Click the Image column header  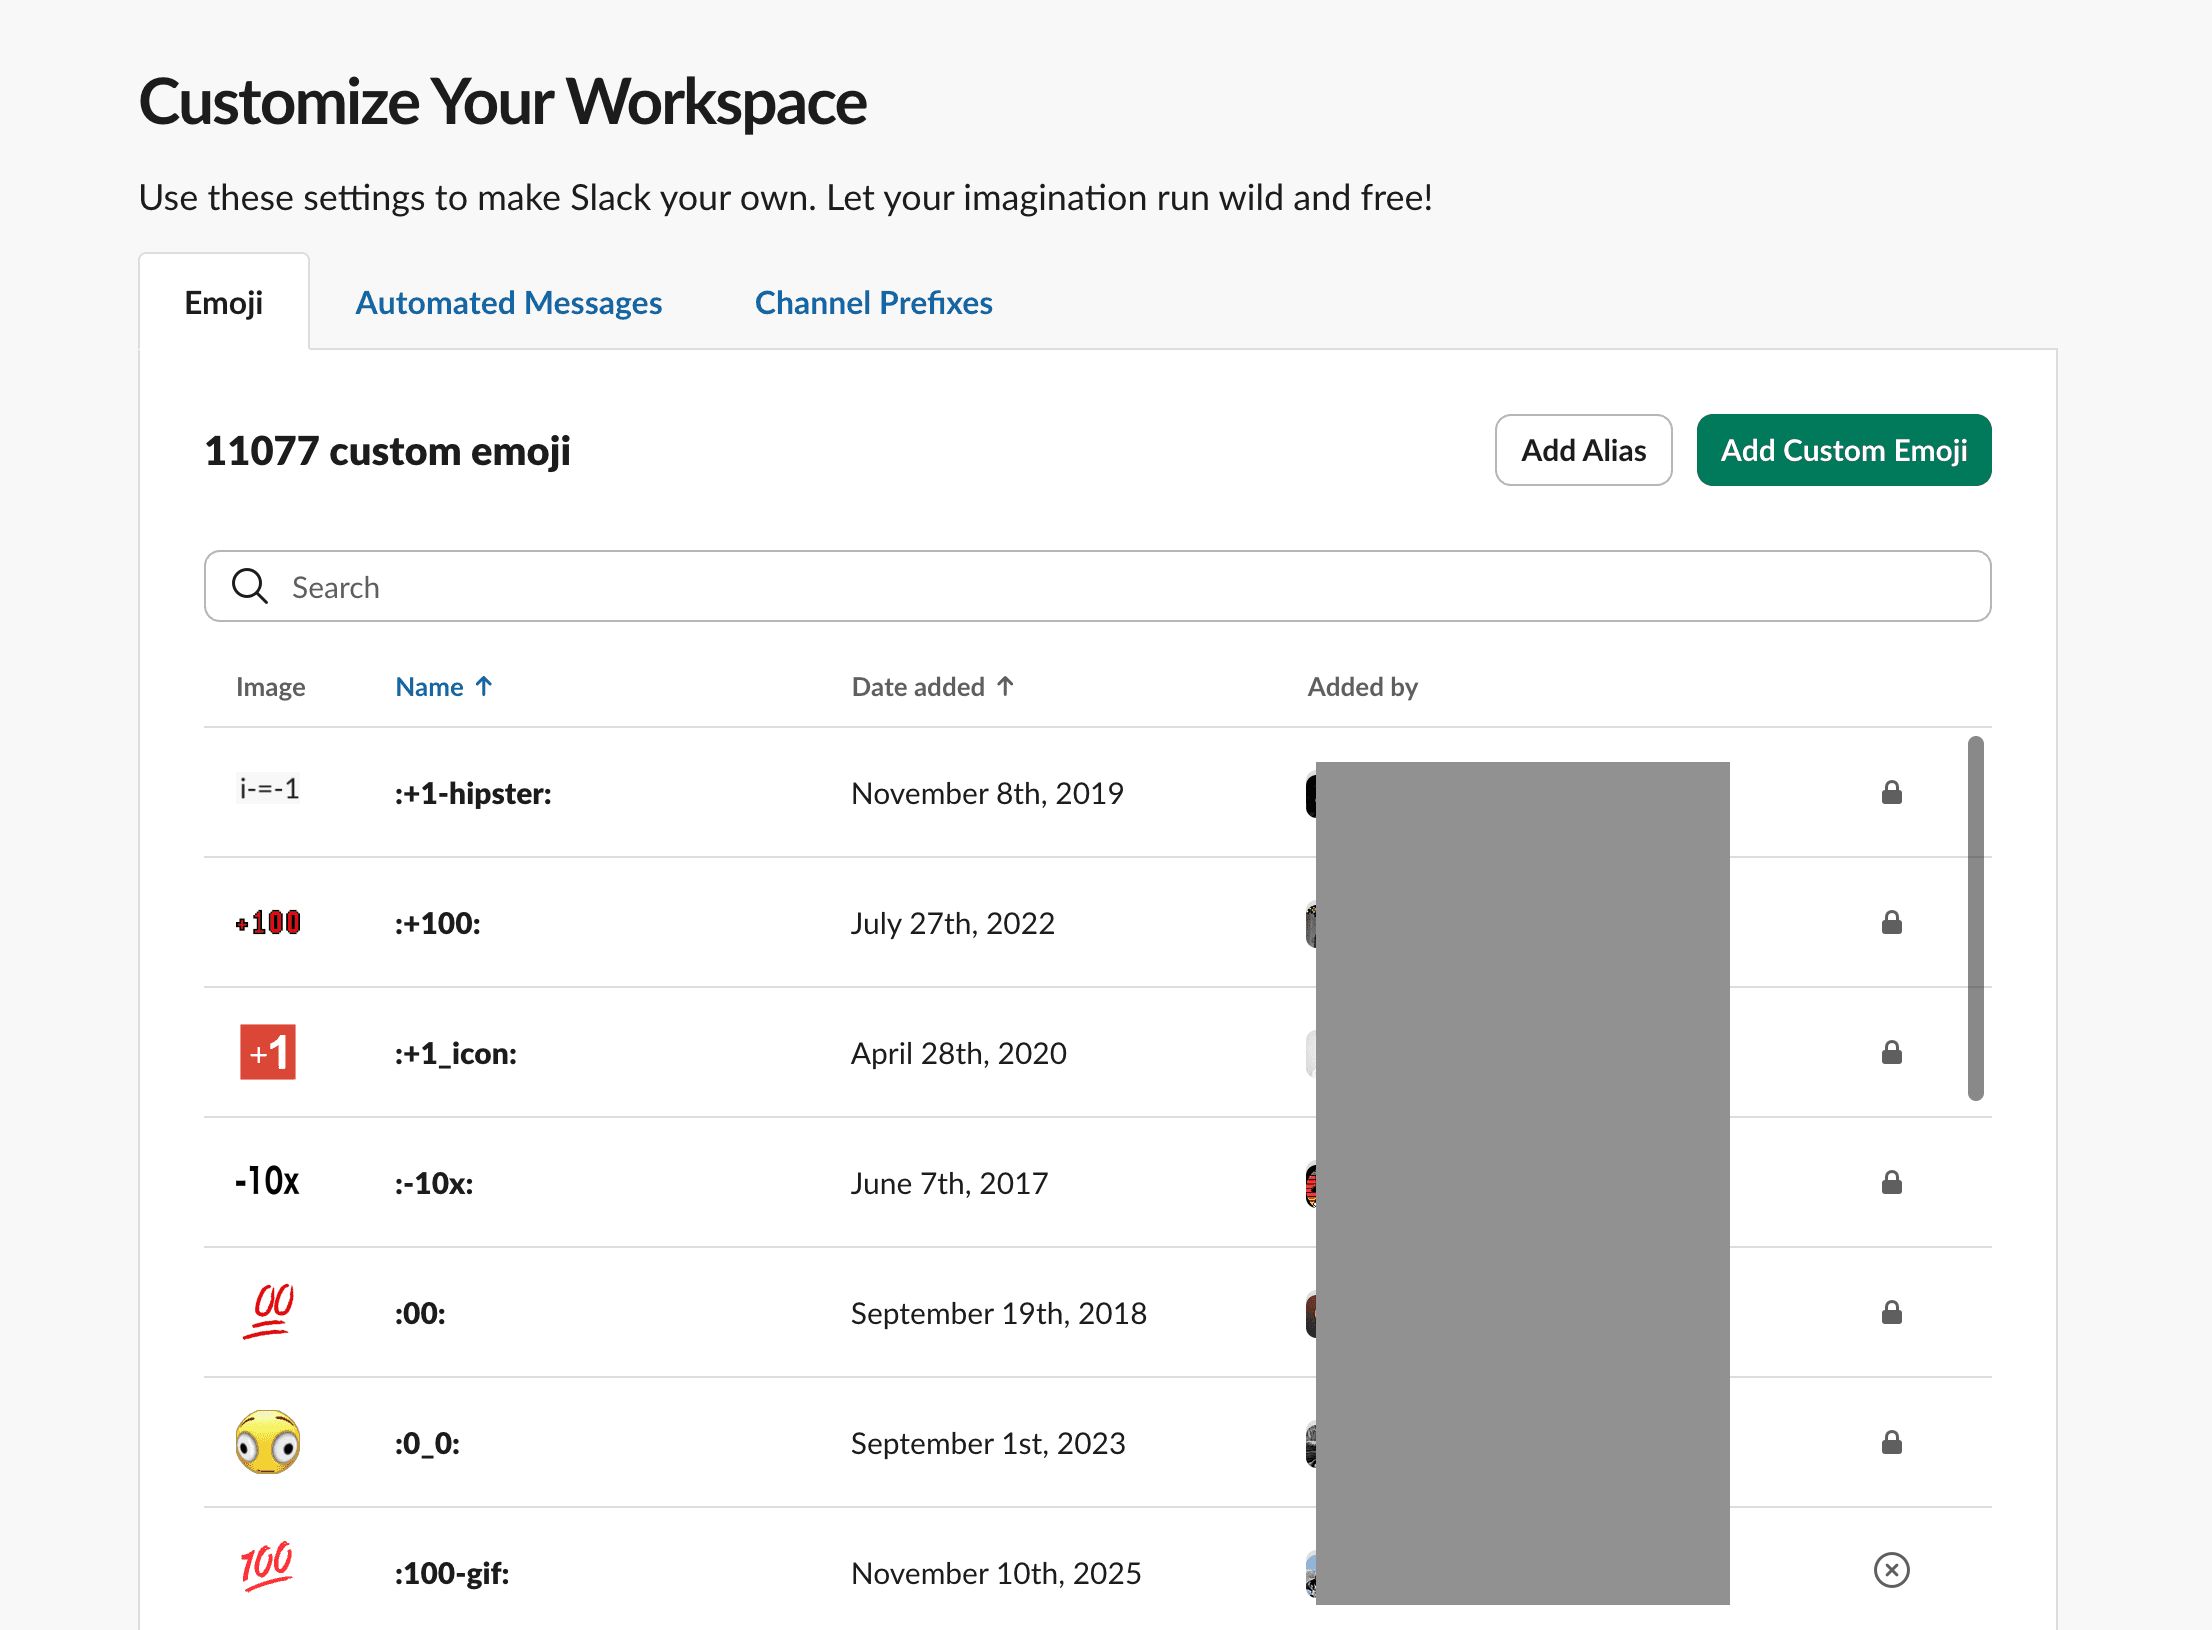point(270,686)
